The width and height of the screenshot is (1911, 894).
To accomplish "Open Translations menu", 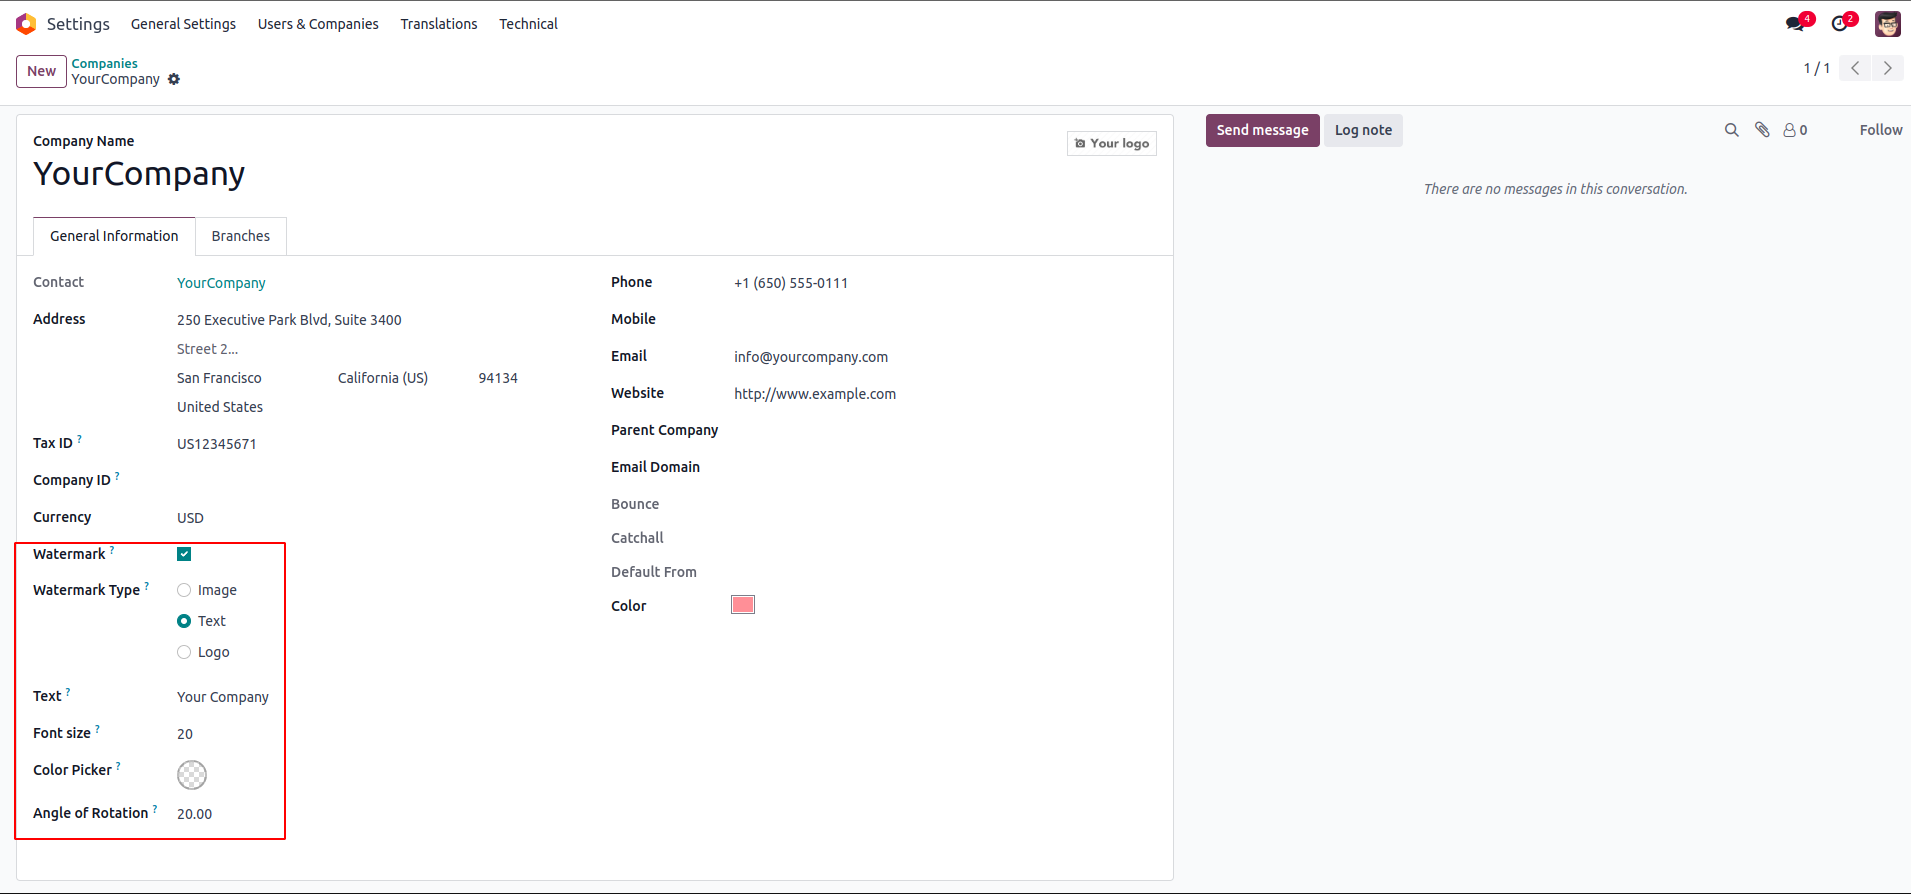I will (439, 24).
